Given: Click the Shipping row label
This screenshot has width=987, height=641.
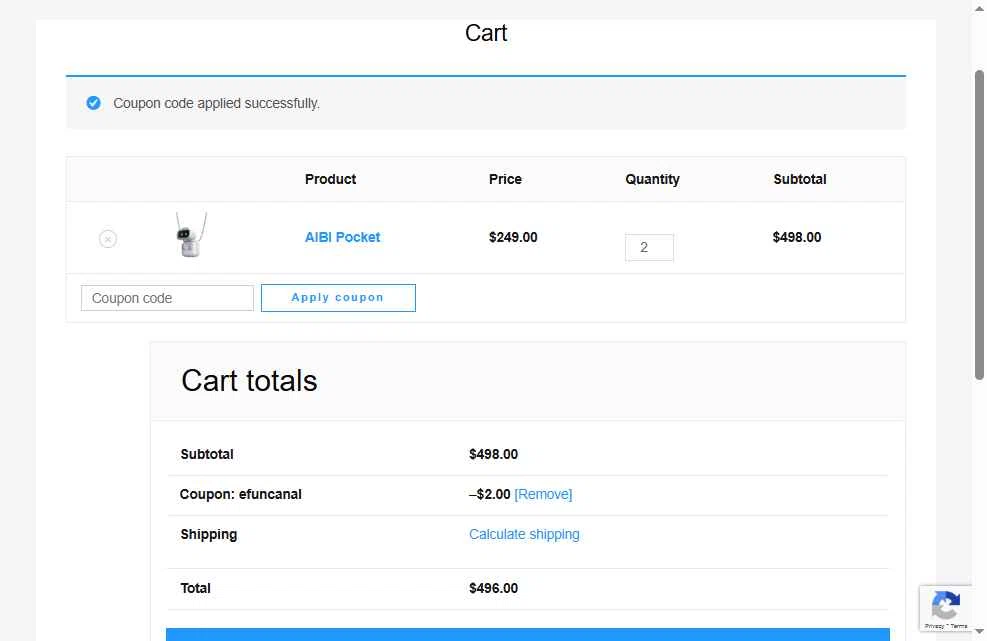Looking at the screenshot, I should tap(209, 535).
